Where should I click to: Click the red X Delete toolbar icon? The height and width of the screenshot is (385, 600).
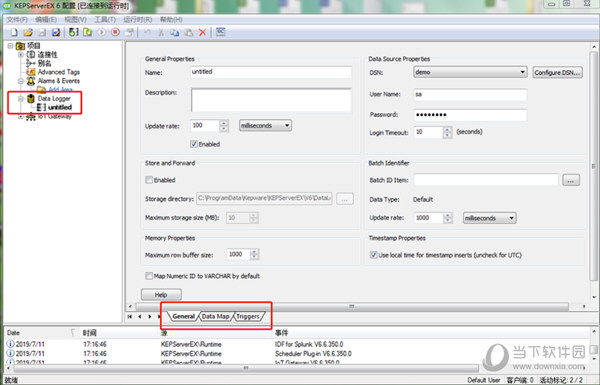click(202, 33)
